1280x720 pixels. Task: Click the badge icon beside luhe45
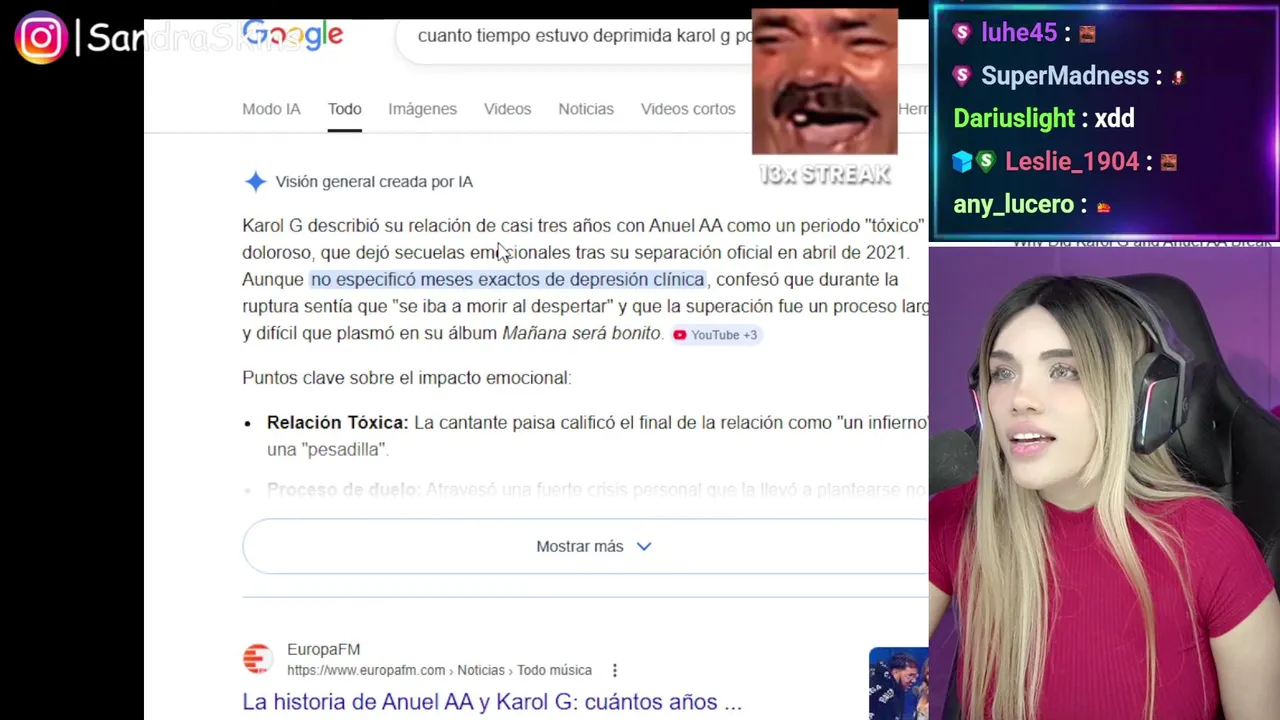[x=962, y=33]
